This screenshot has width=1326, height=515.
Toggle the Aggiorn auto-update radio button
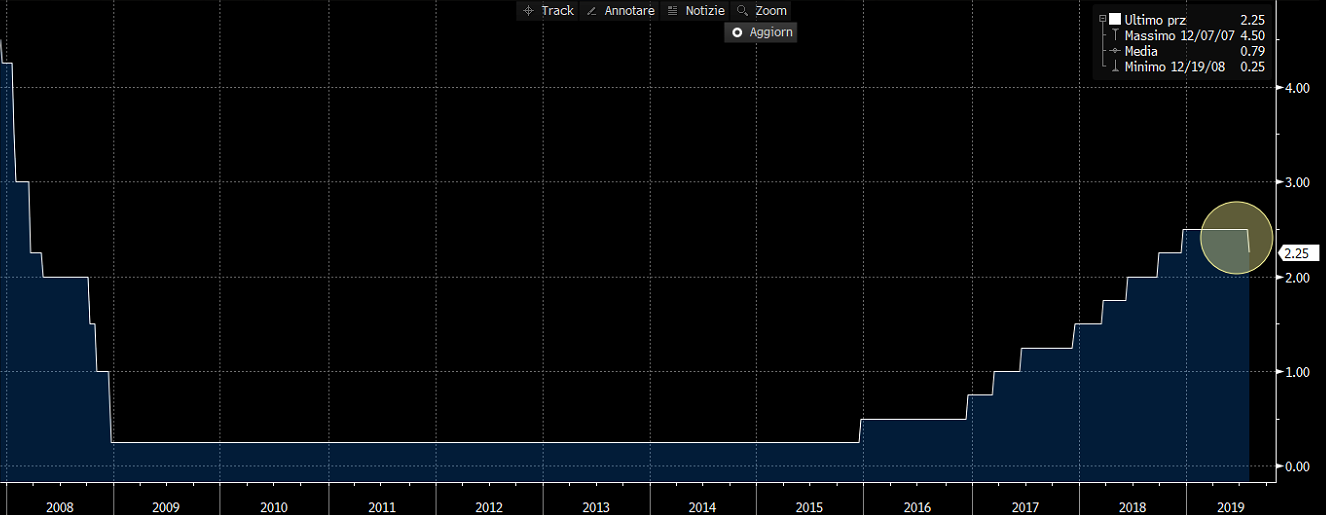coord(738,32)
